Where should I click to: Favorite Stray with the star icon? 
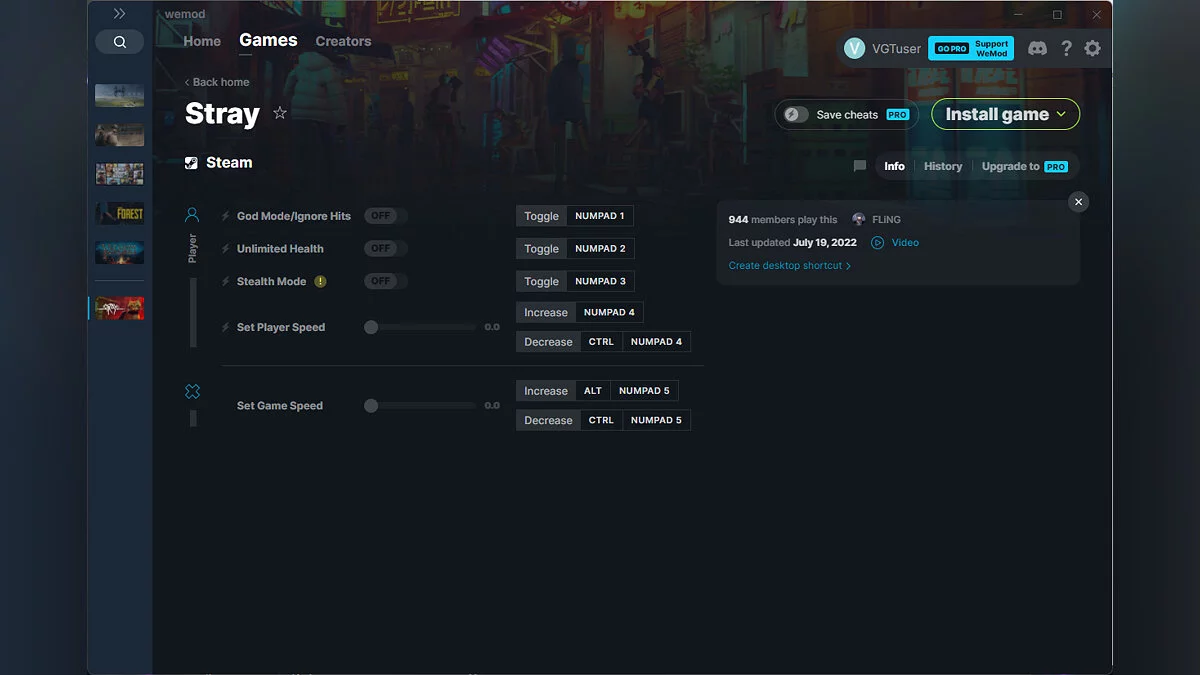click(x=280, y=113)
